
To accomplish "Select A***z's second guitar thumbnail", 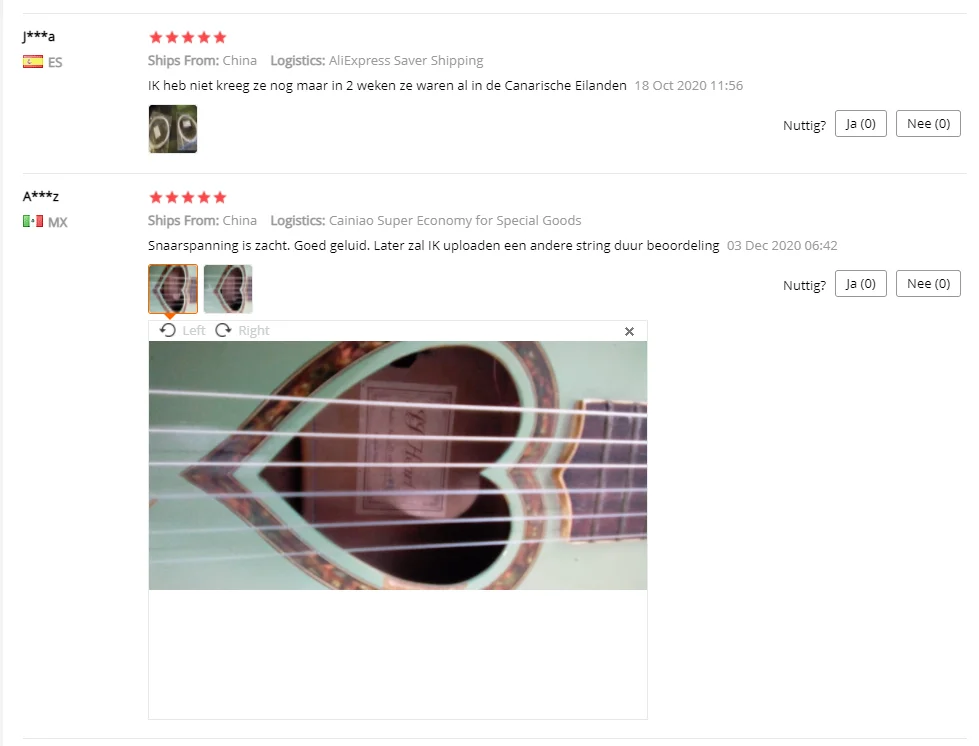I will [228, 289].
